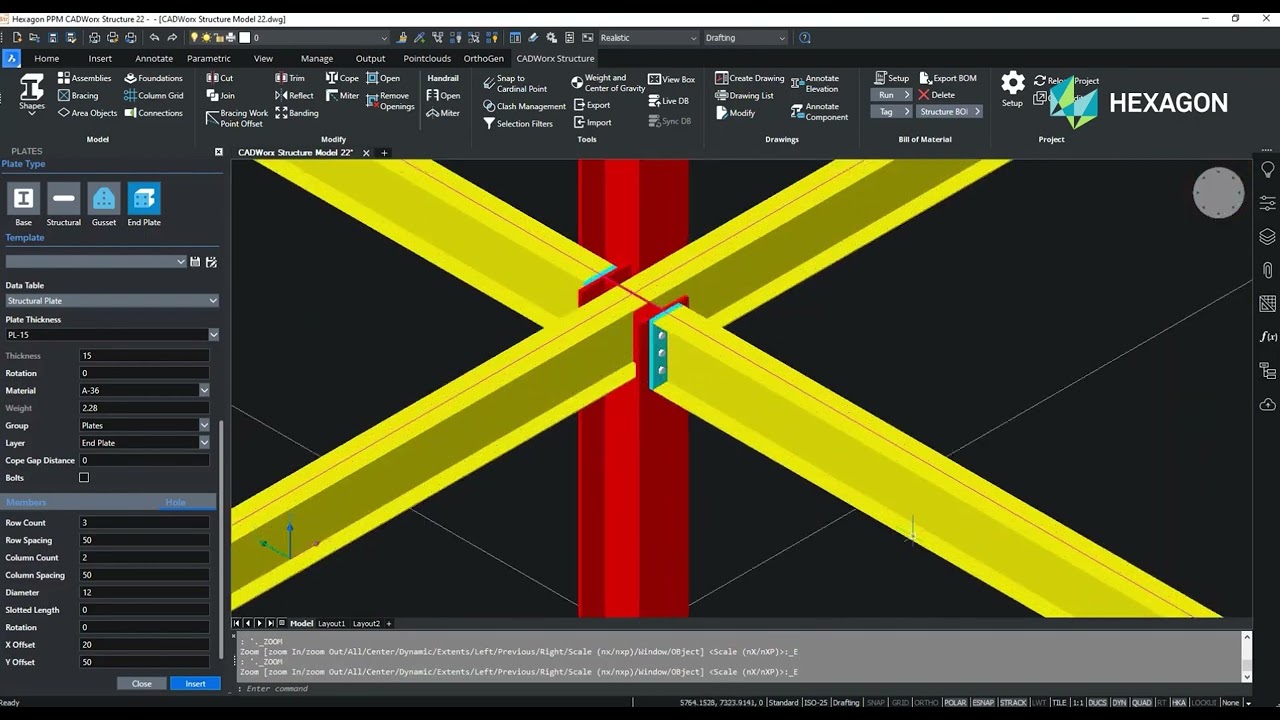
Task: Select the Structural plate type
Action: click(63, 204)
